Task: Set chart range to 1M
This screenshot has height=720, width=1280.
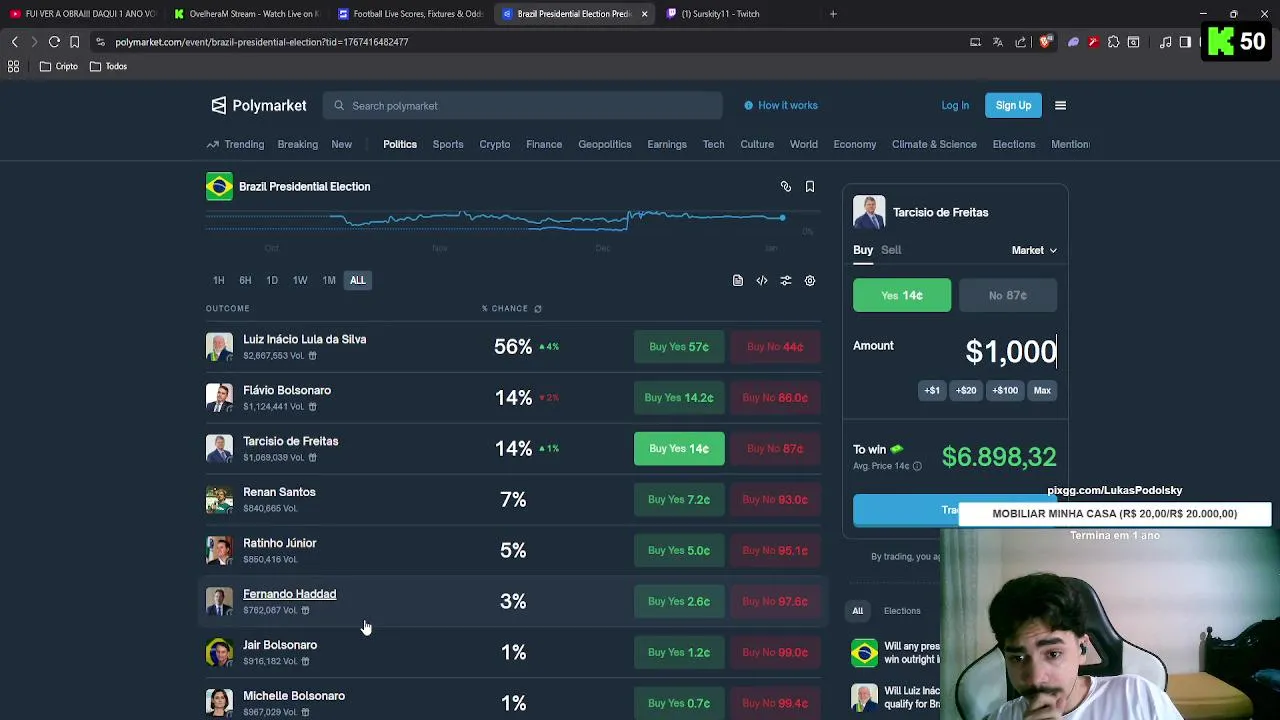Action: coord(329,281)
